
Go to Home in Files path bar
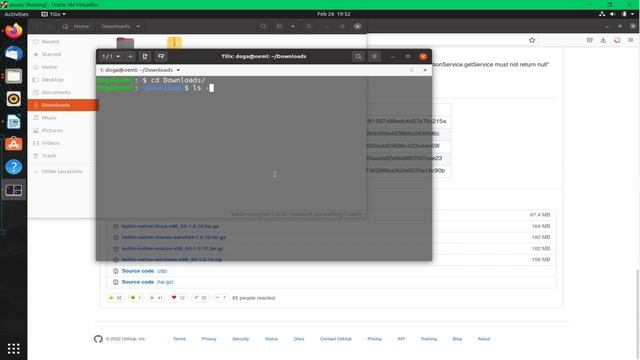(x=76, y=26)
